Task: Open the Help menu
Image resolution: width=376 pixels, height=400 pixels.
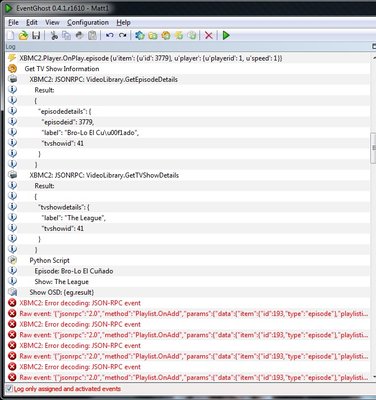Action: [123, 23]
